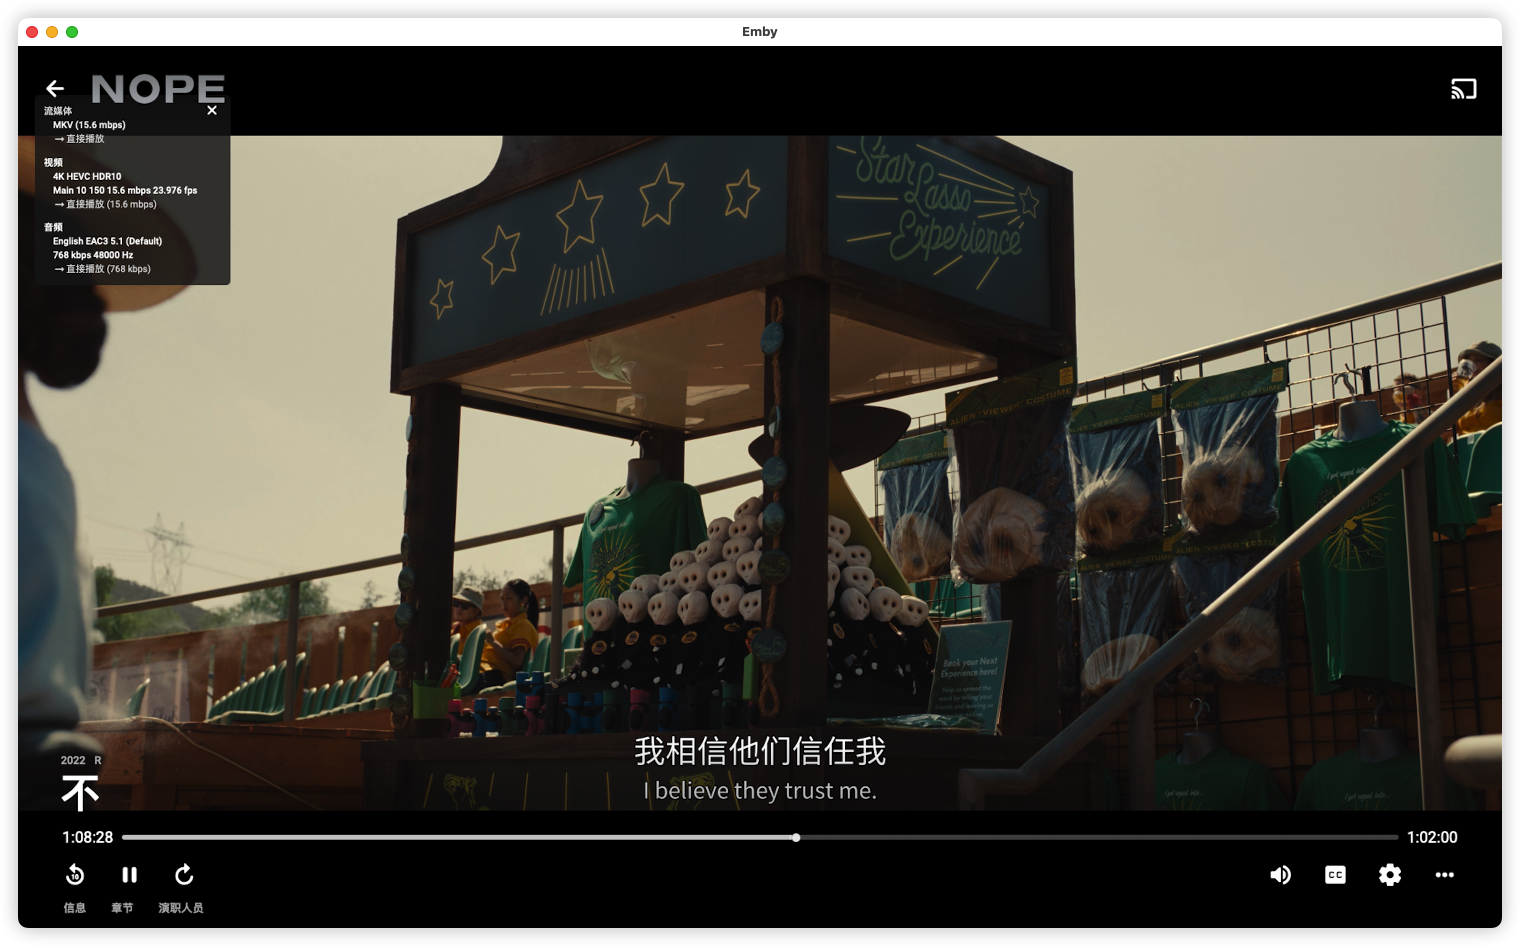
Task: Minimize the Emby window with yellow button
Action: pos(52,32)
